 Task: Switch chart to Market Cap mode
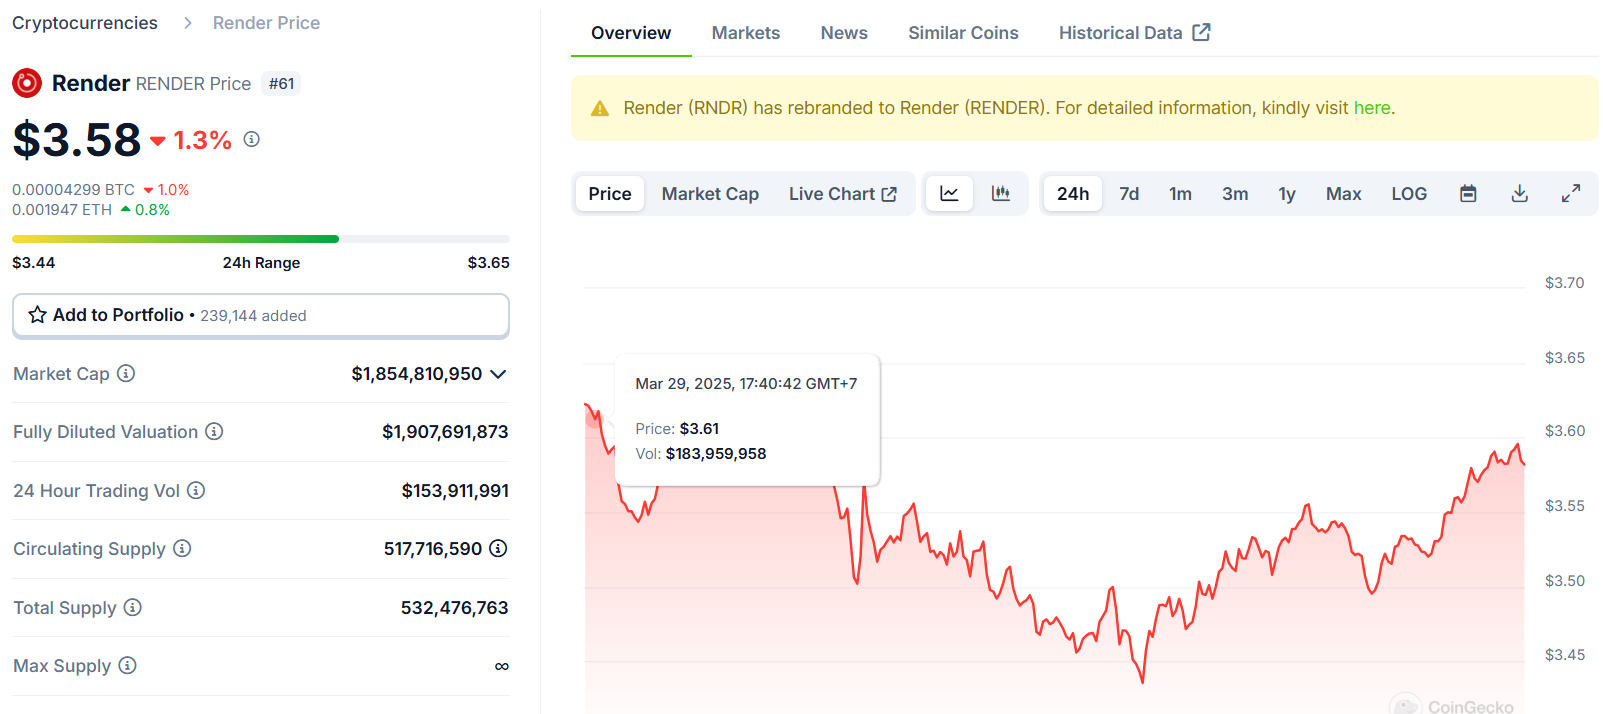(710, 194)
